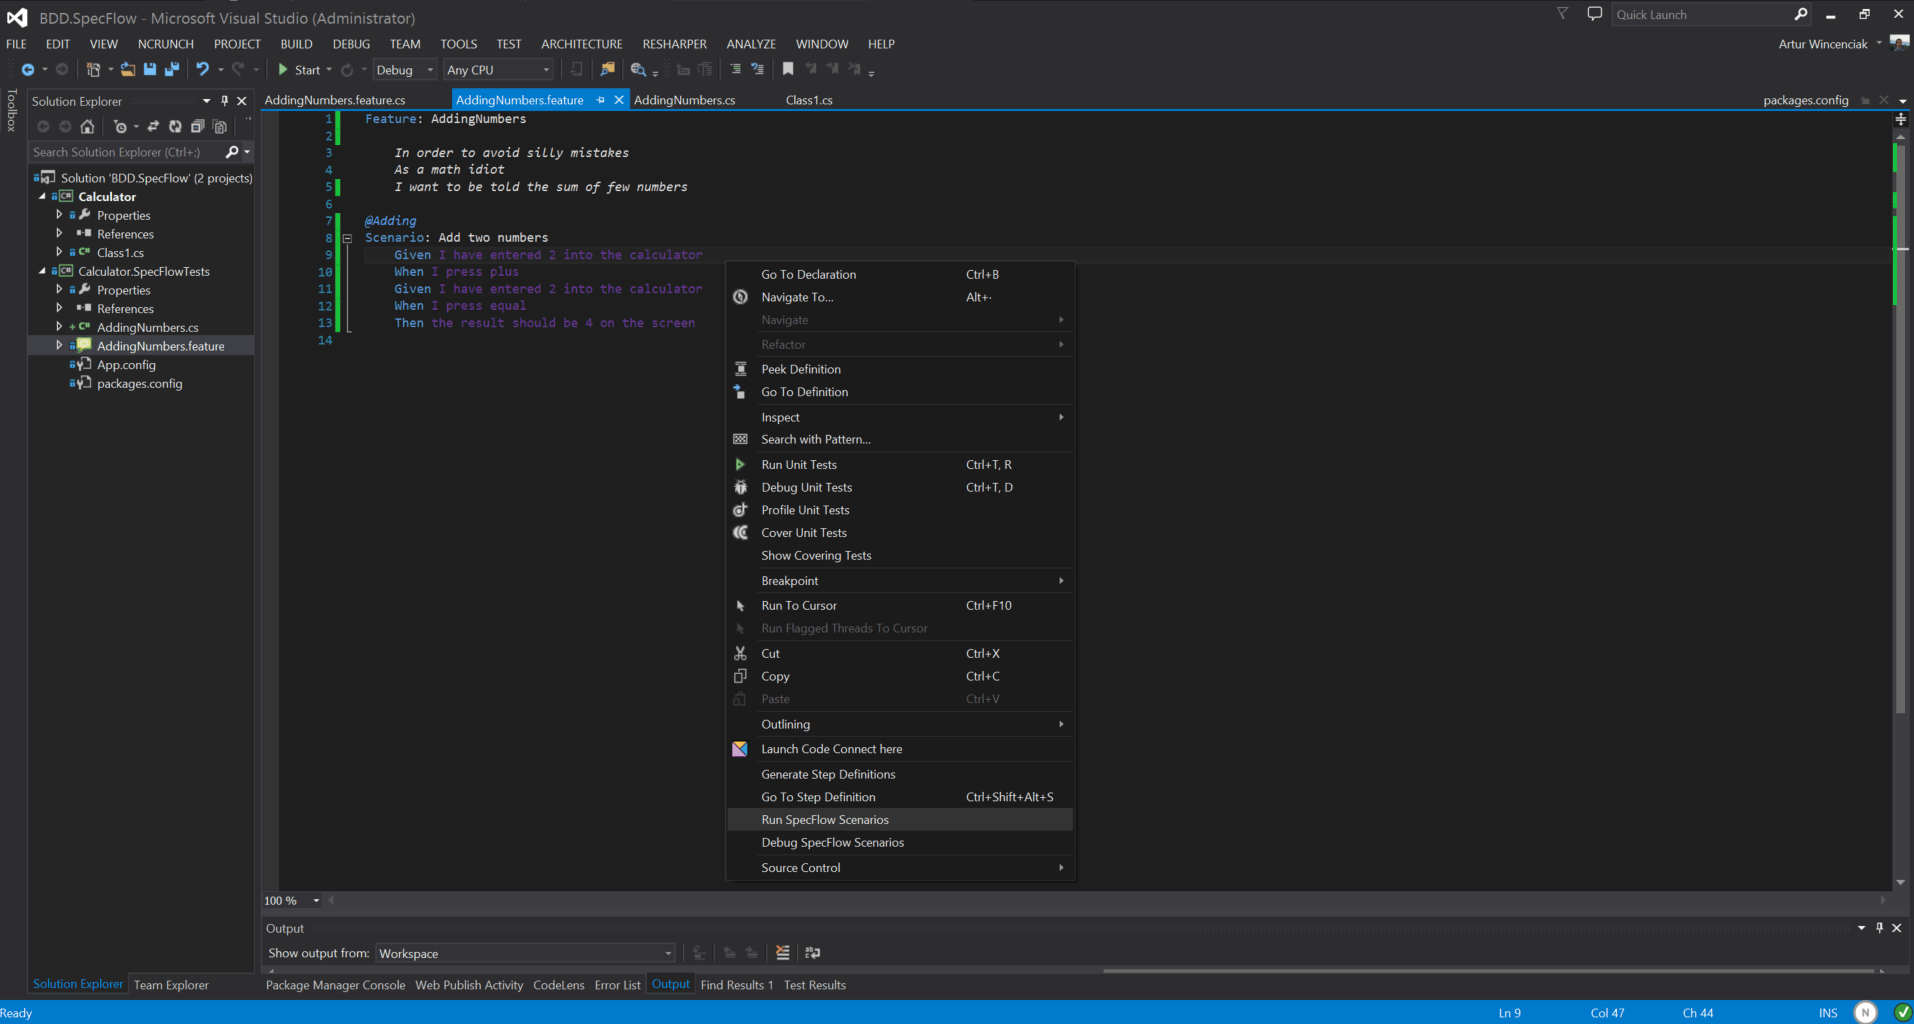Click the bookmark icon in the toolbar

(788, 70)
